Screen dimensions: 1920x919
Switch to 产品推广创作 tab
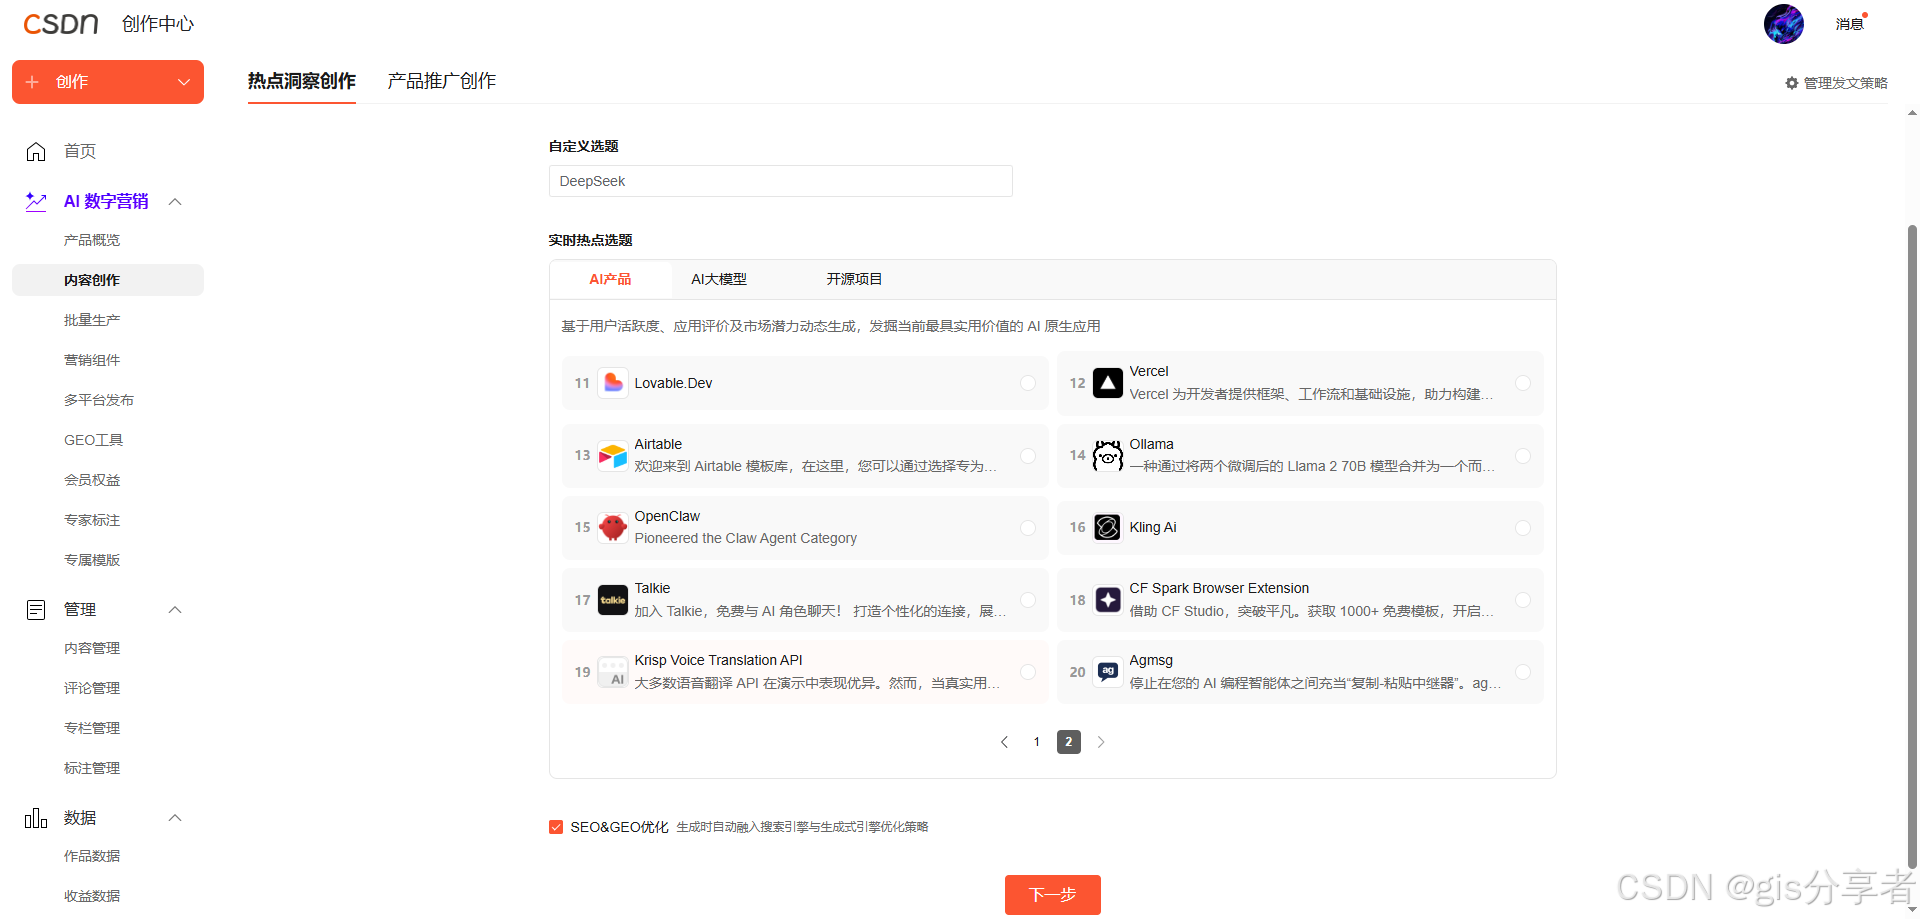tap(442, 81)
